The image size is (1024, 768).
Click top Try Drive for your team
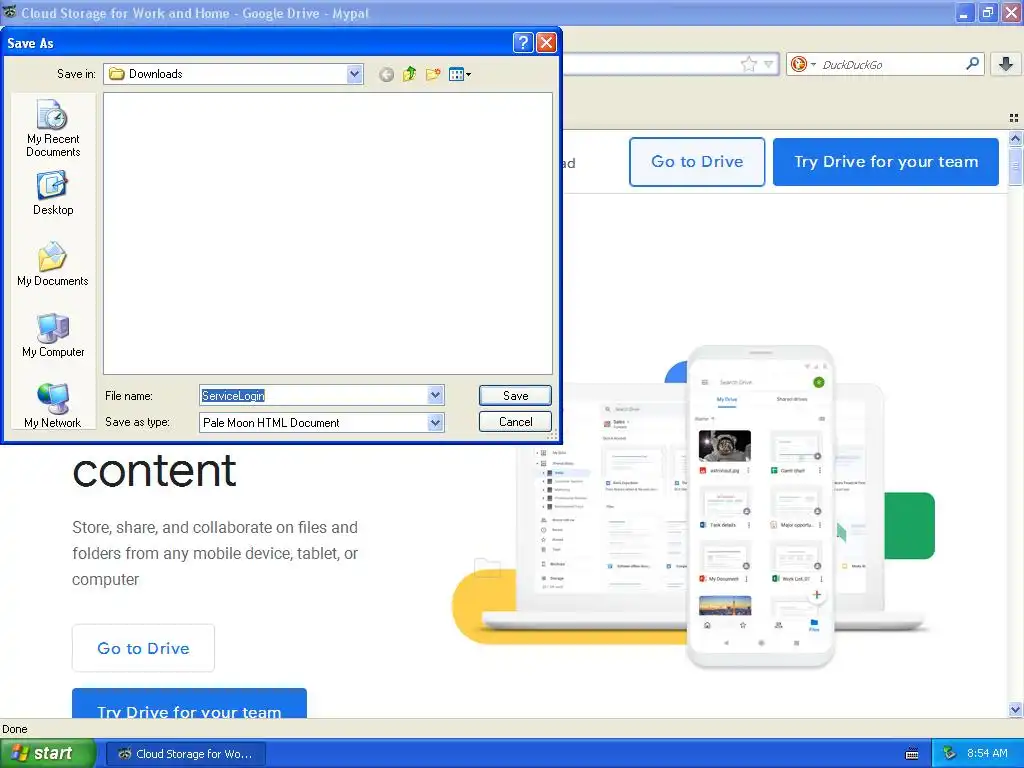click(886, 162)
